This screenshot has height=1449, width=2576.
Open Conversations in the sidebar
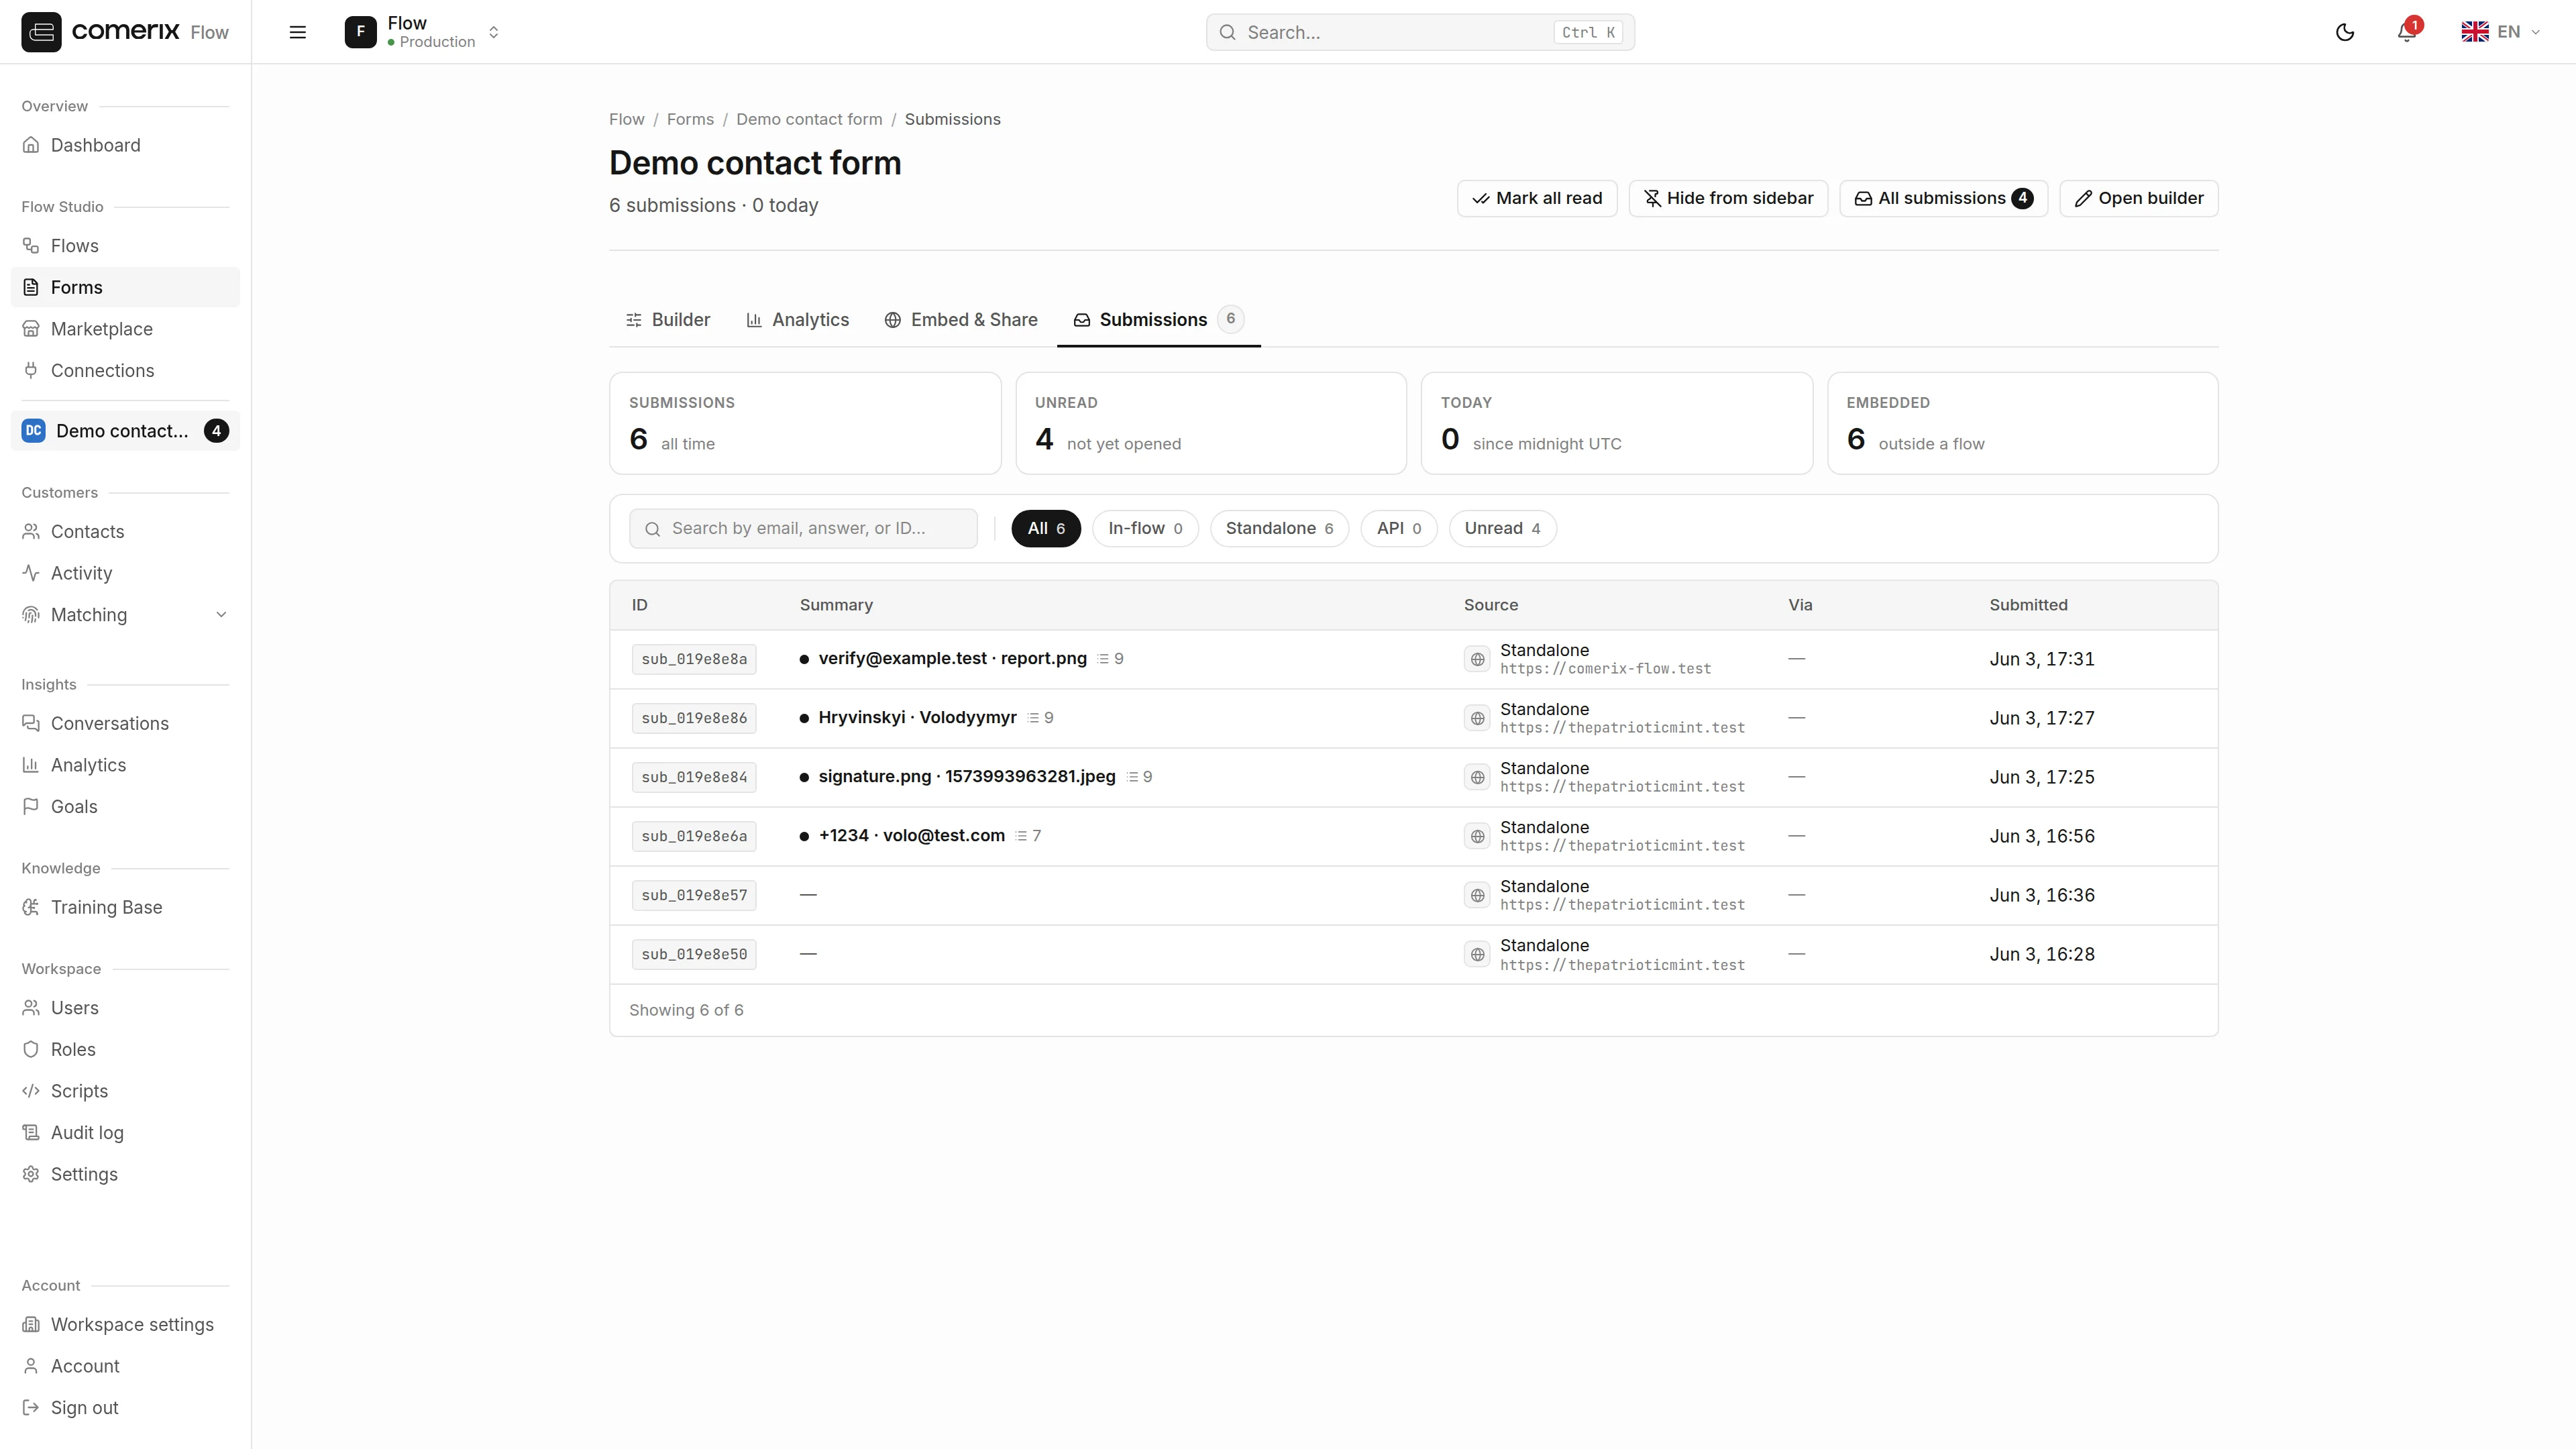click(125, 724)
